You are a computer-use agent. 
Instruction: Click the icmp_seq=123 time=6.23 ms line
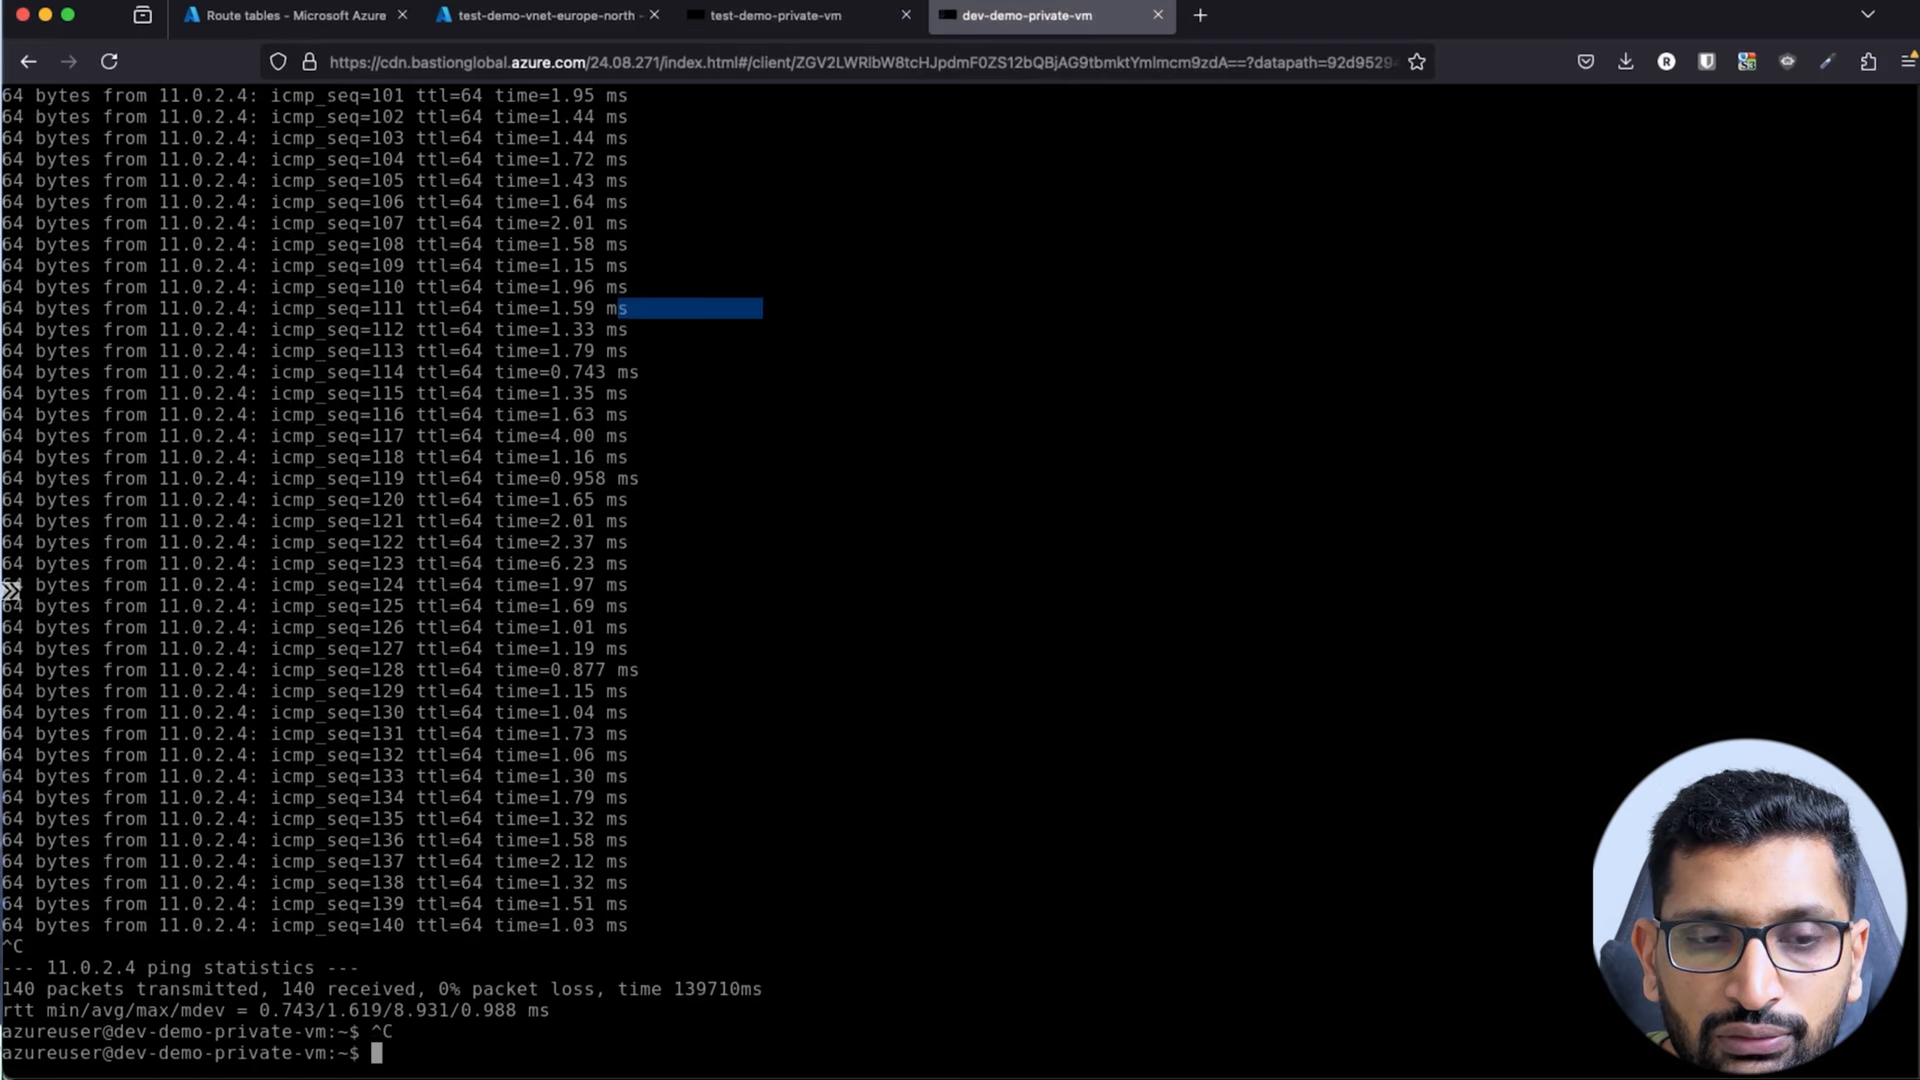point(315,564)
